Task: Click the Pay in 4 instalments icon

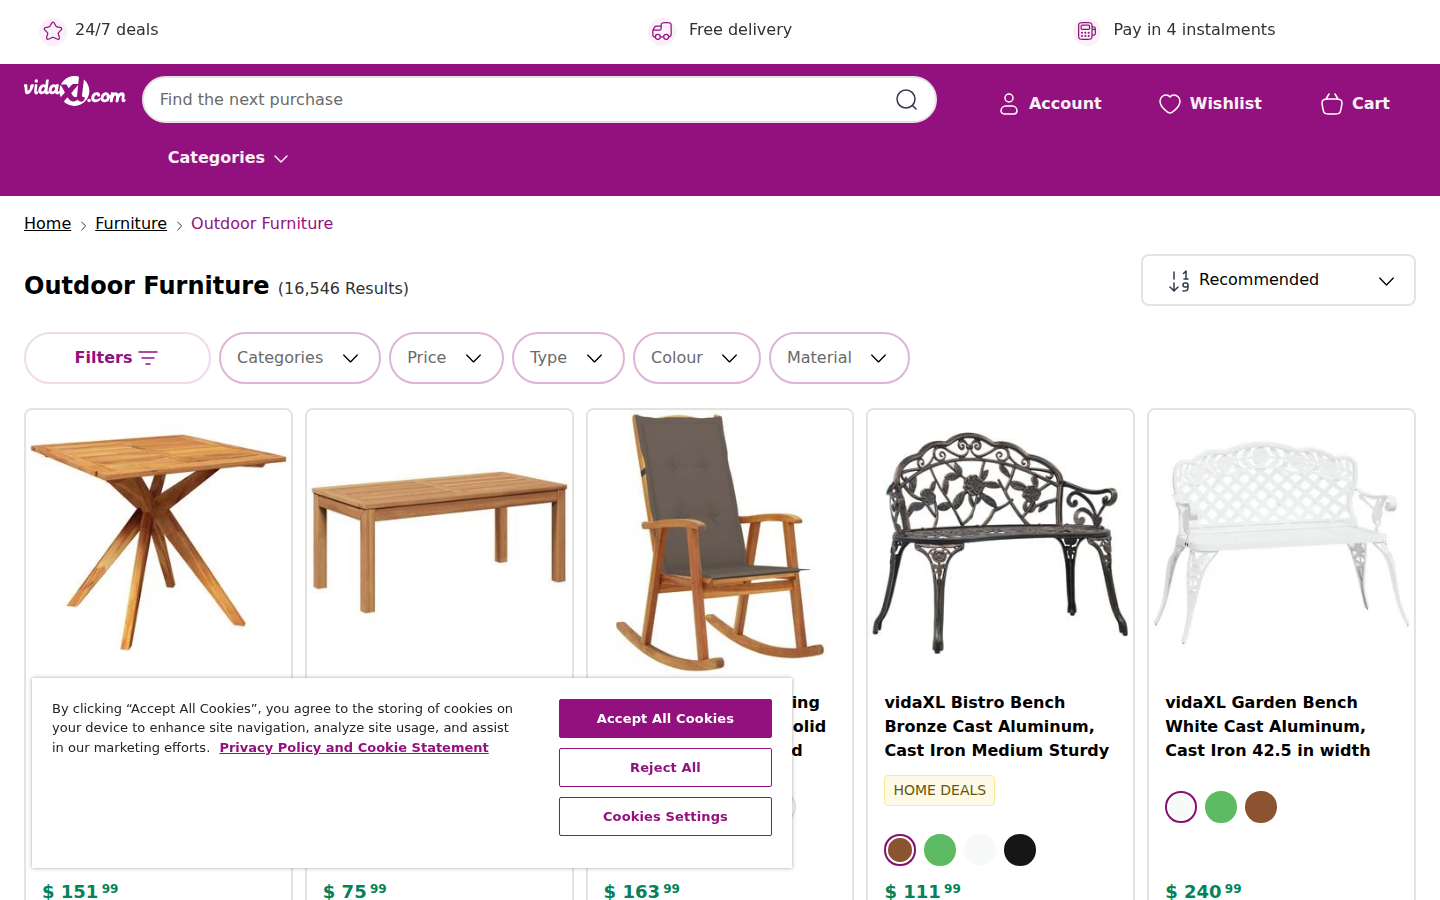Action: coord(1087,31)
